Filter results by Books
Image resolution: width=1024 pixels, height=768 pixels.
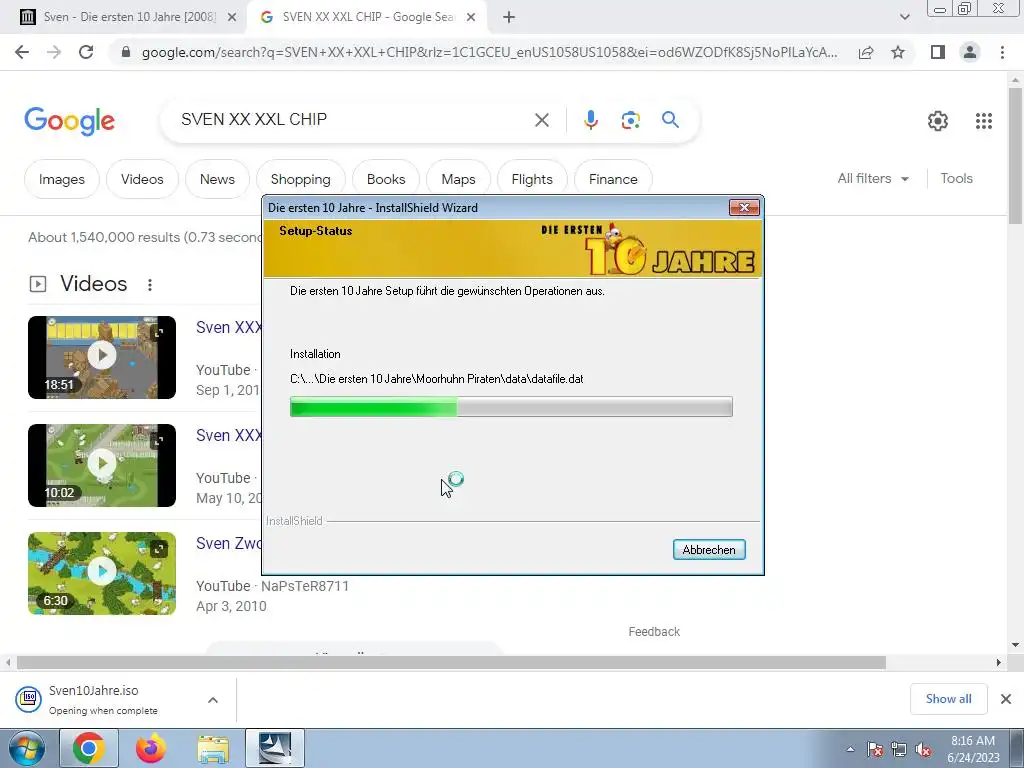coord(386,179)
